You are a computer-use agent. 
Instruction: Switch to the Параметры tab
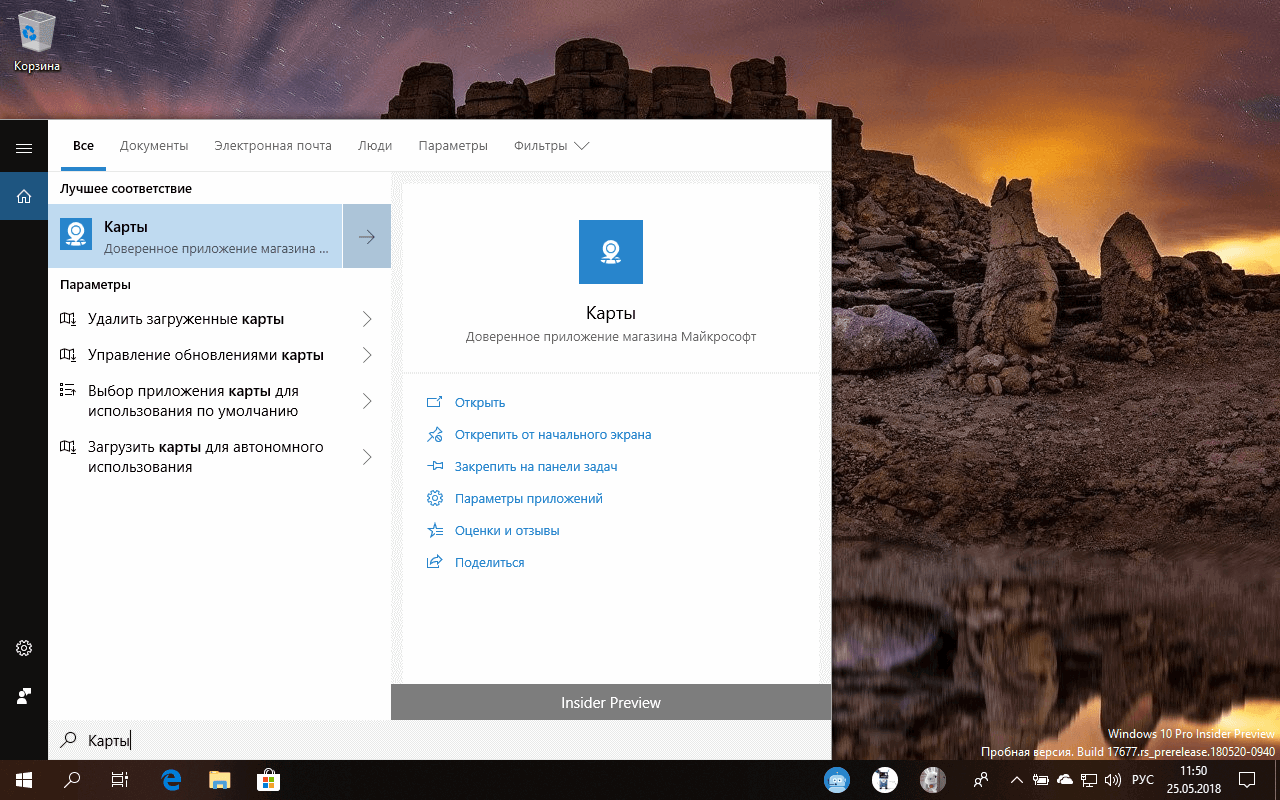453,145
